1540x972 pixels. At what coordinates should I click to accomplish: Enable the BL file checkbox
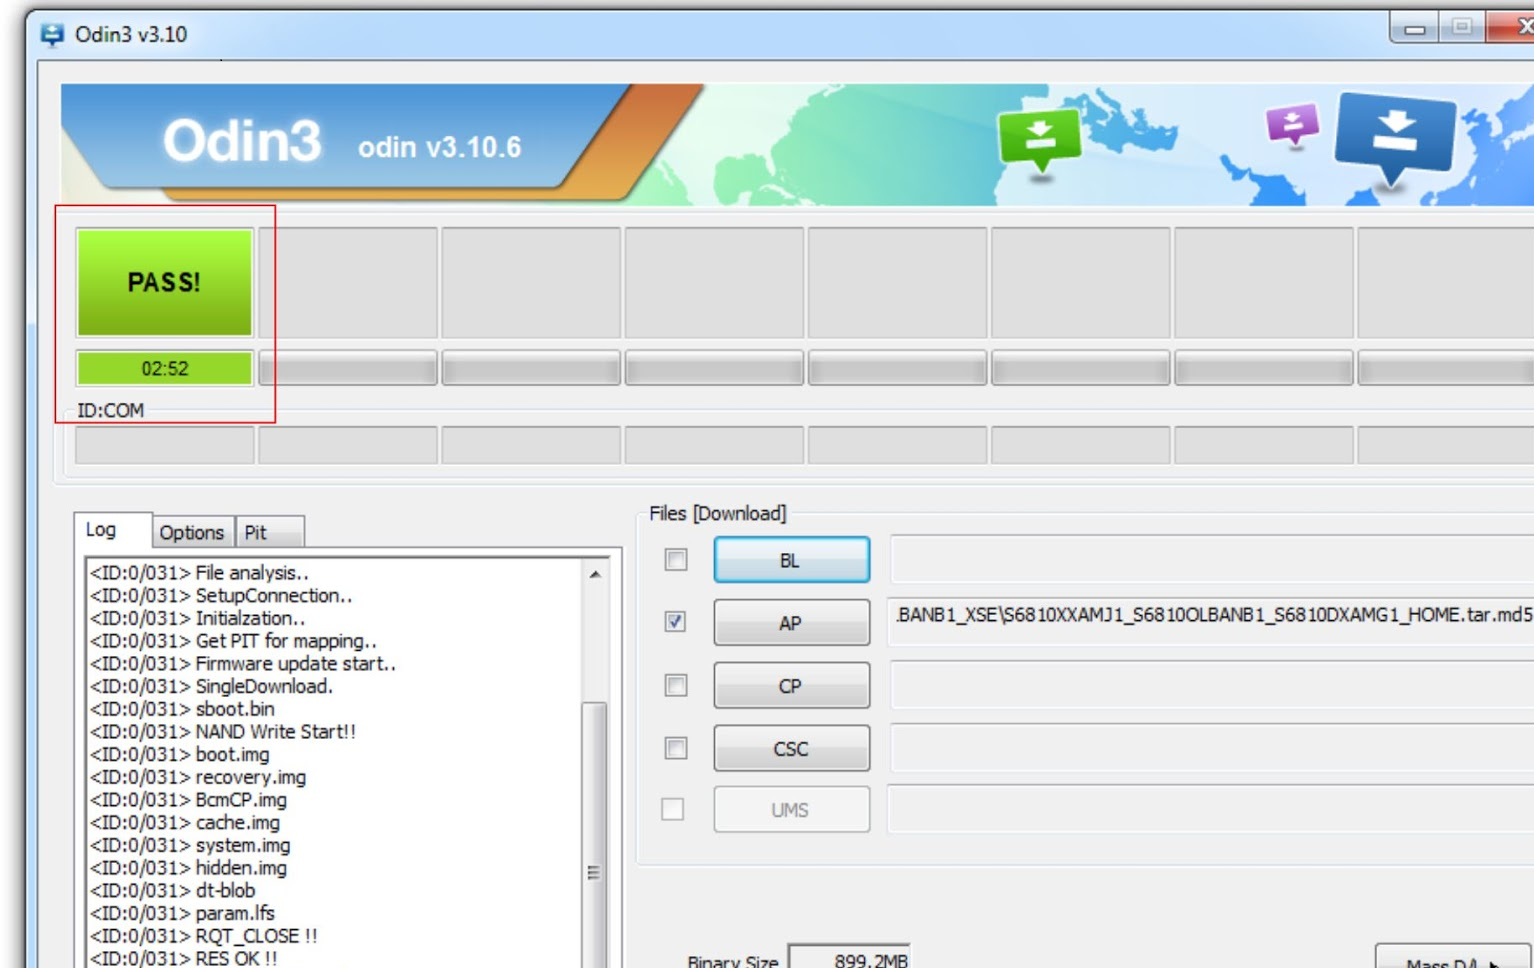click(676, 560)
